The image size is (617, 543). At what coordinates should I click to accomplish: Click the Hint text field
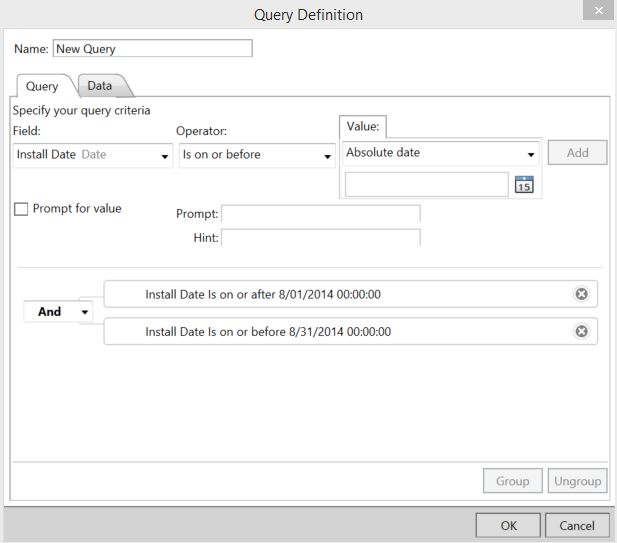click(x=321, y=238)
